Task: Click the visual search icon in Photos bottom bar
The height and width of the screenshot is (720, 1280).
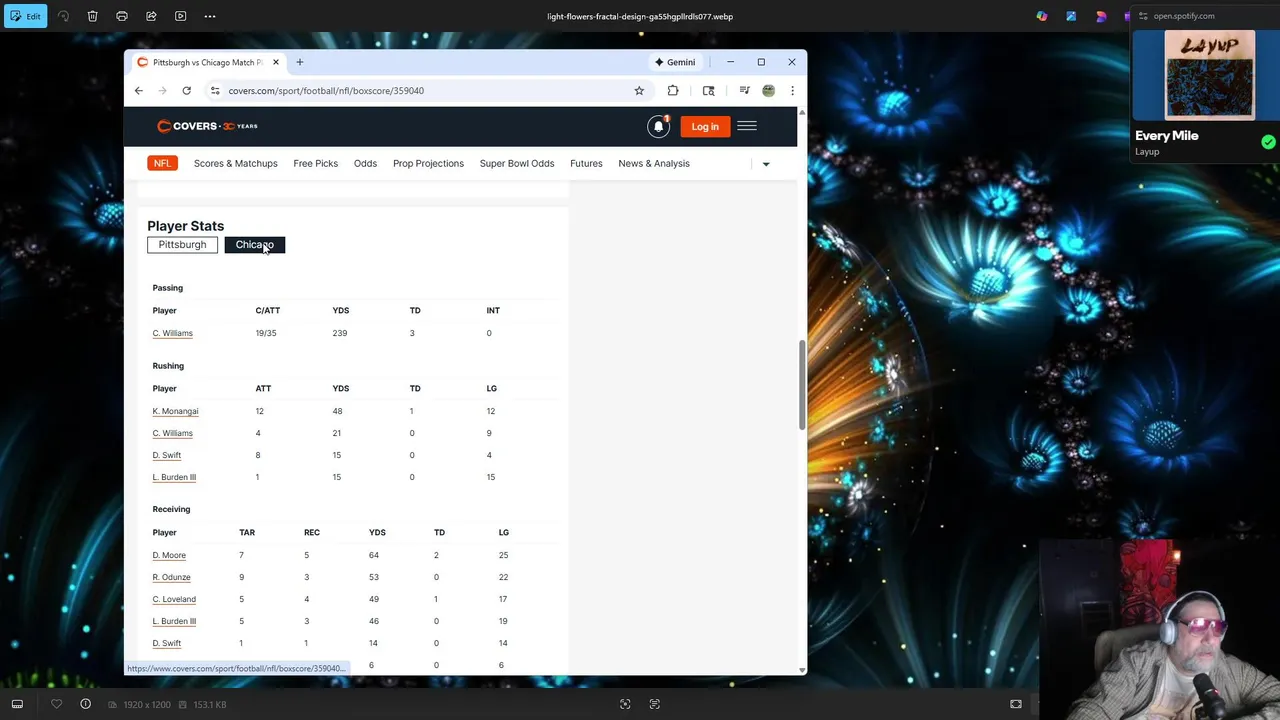Action: [625, 704]
